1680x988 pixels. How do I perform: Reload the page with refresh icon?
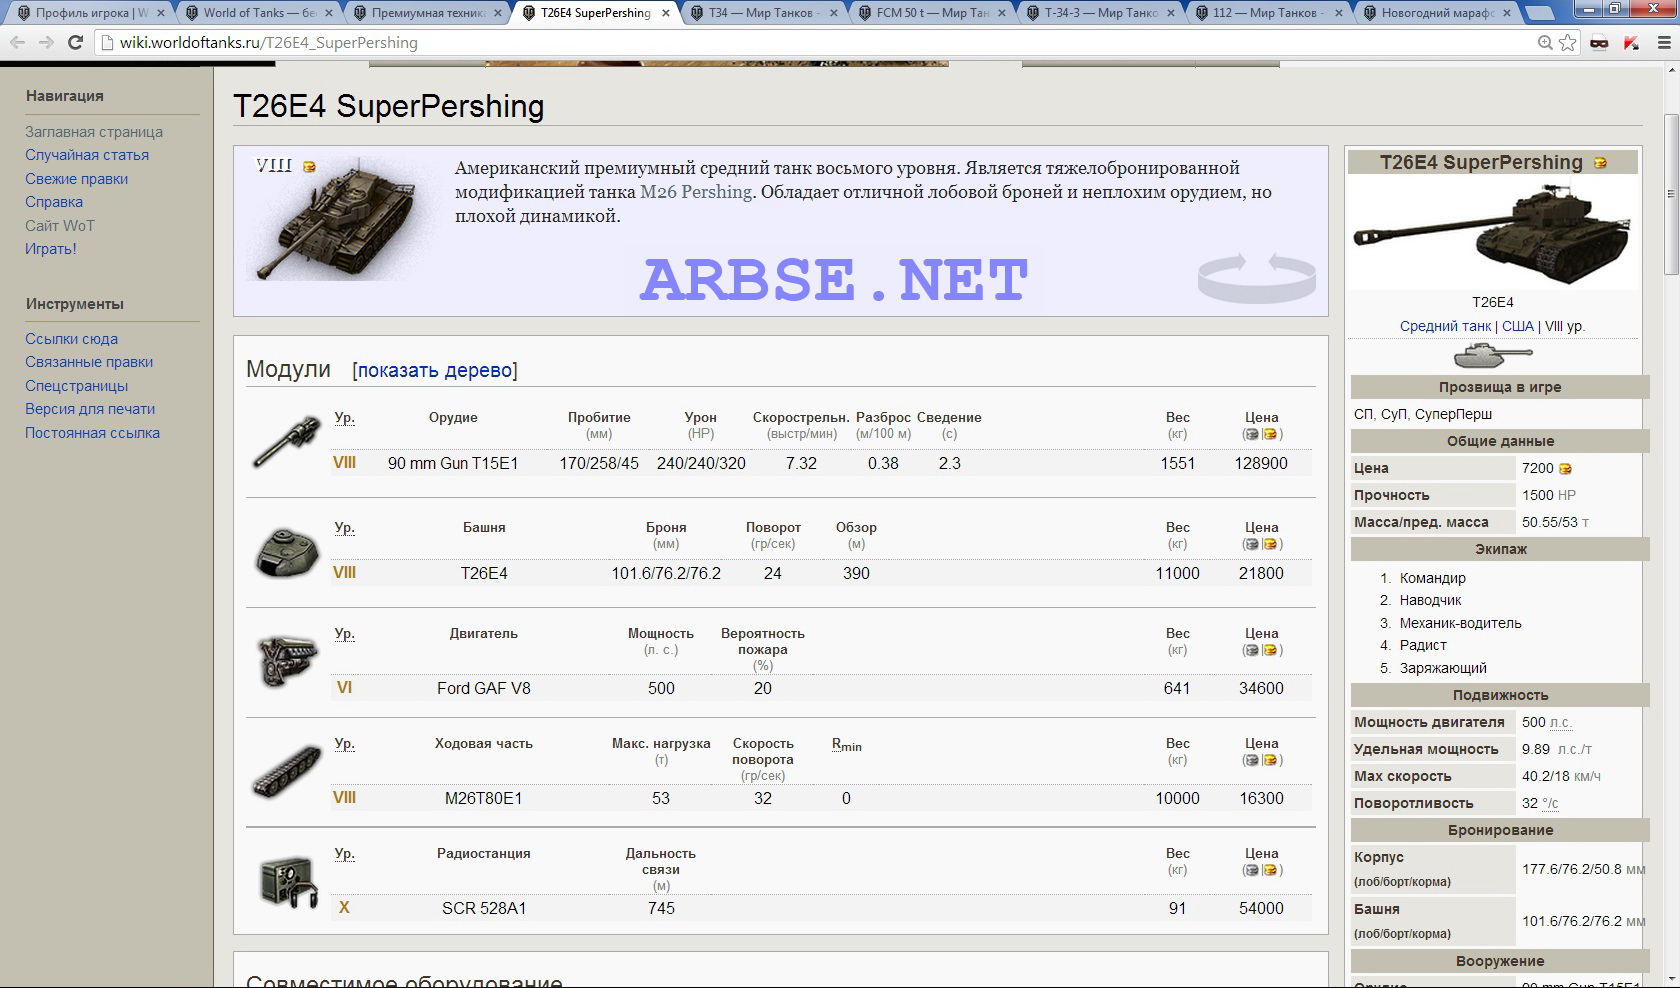(x=75, y=43)
